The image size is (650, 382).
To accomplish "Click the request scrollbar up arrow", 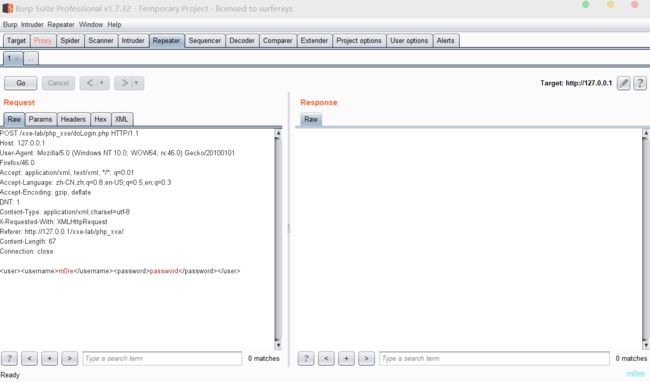I will click(x=278, y=133).
